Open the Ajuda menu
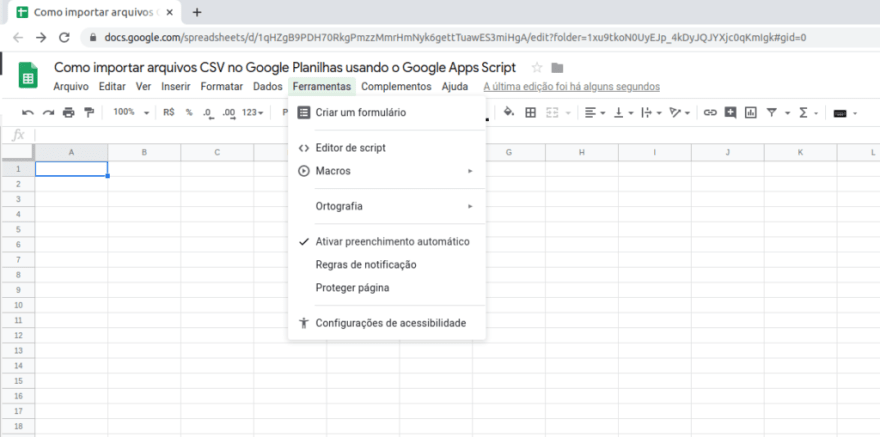Viewport: 880px width, 437px height. (455, 86)
